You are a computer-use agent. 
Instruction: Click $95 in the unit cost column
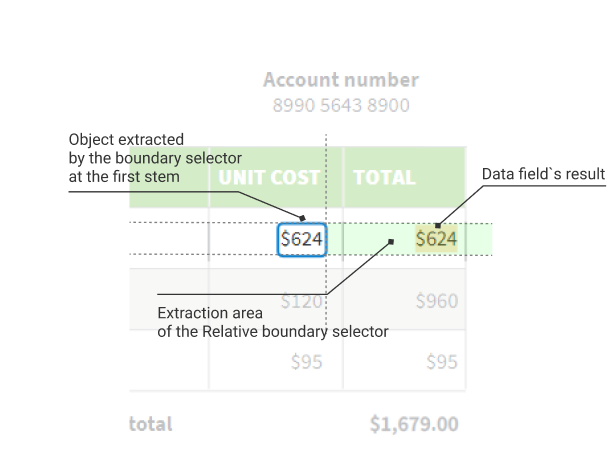306,361
